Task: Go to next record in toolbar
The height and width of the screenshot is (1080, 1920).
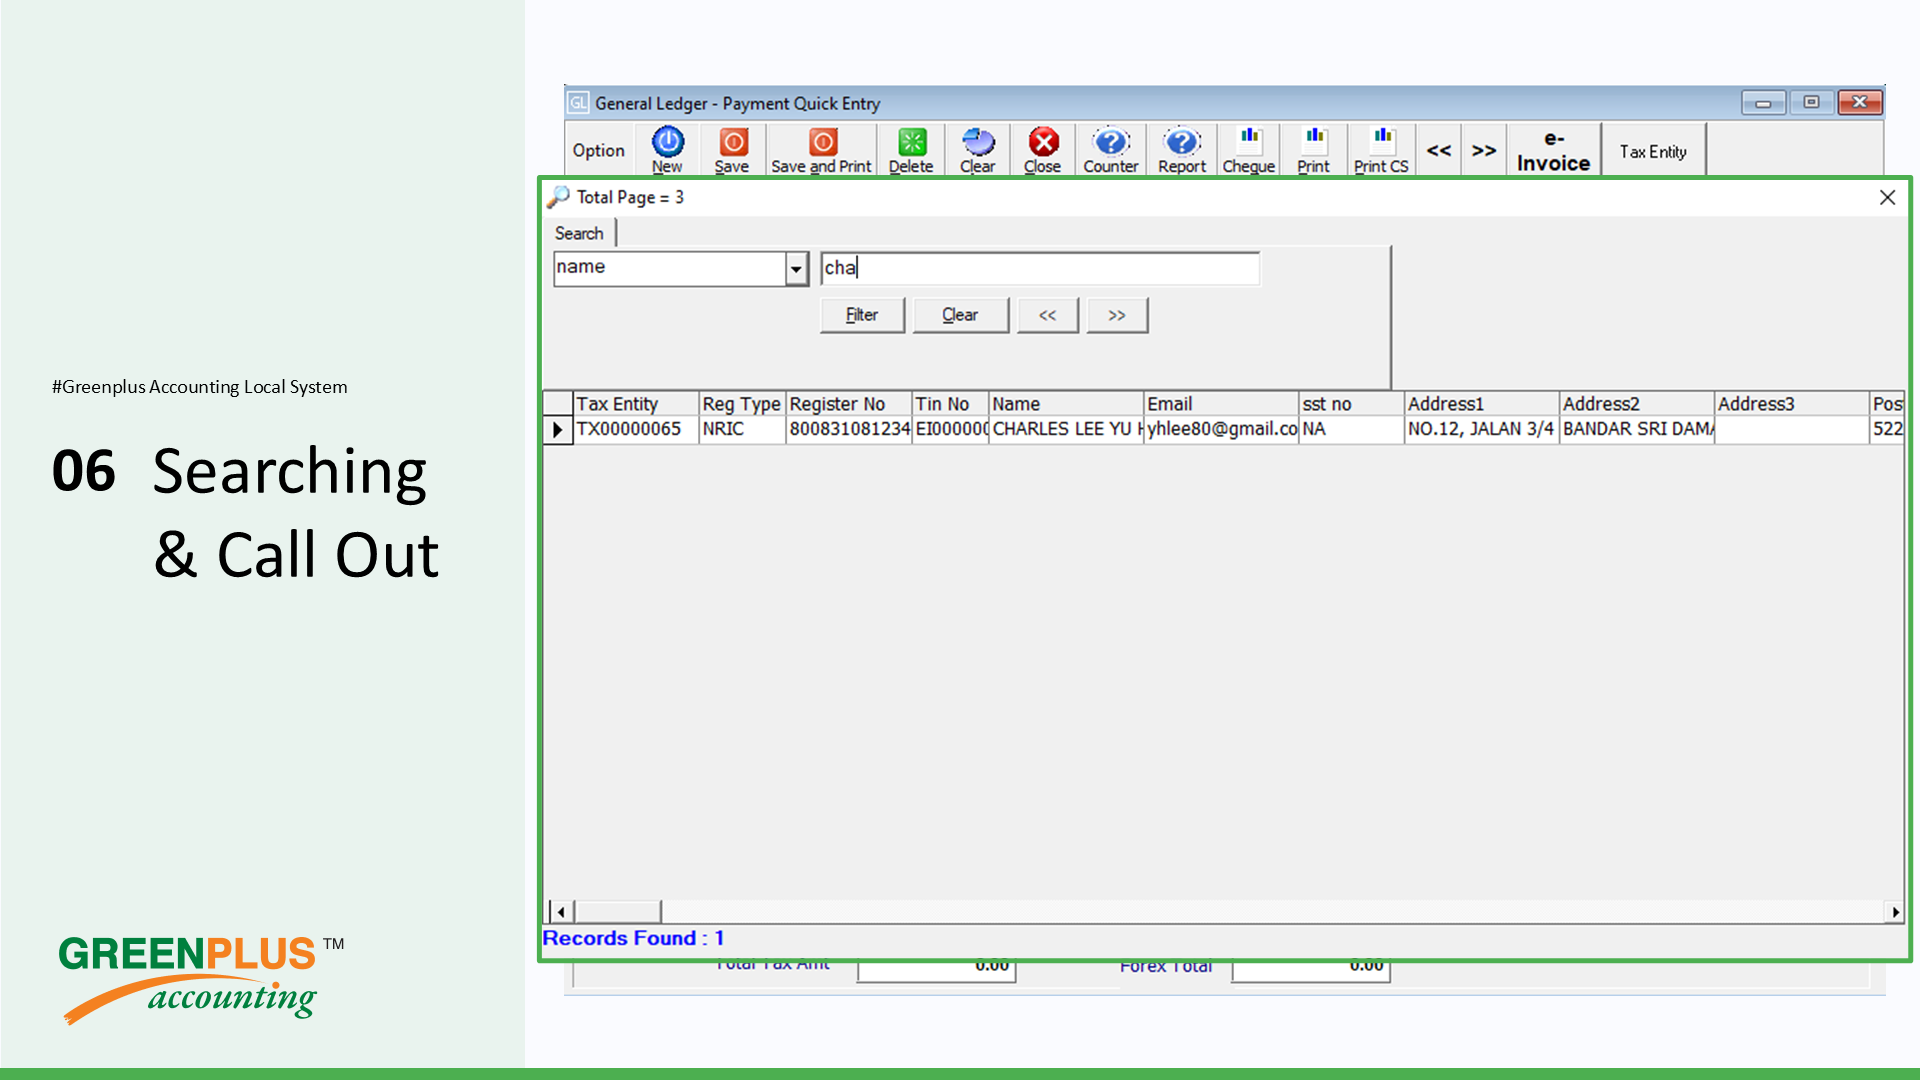Action: coord(1484,150)
